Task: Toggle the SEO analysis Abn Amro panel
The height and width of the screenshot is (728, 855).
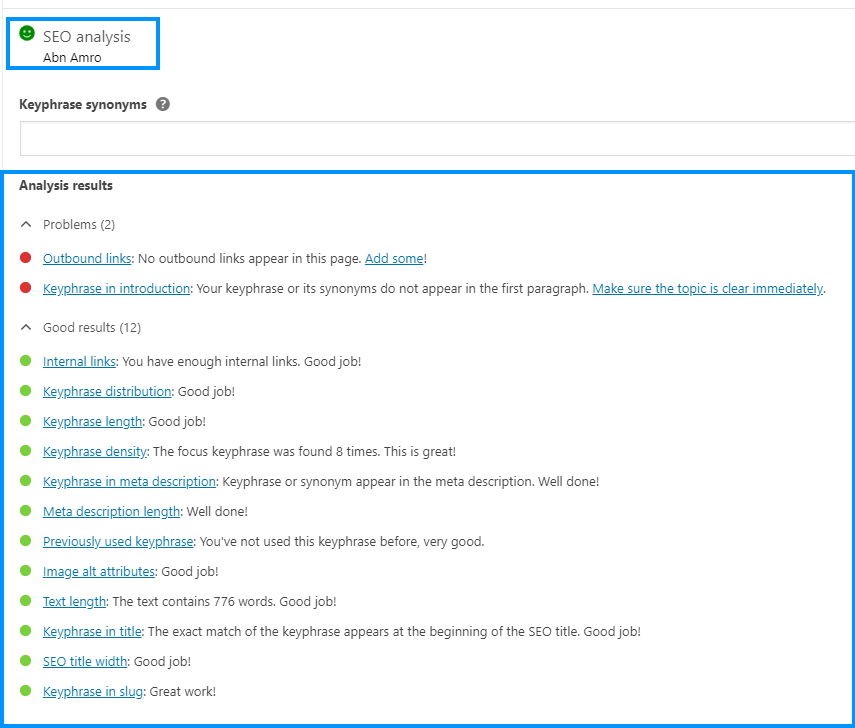Action: 86,45
